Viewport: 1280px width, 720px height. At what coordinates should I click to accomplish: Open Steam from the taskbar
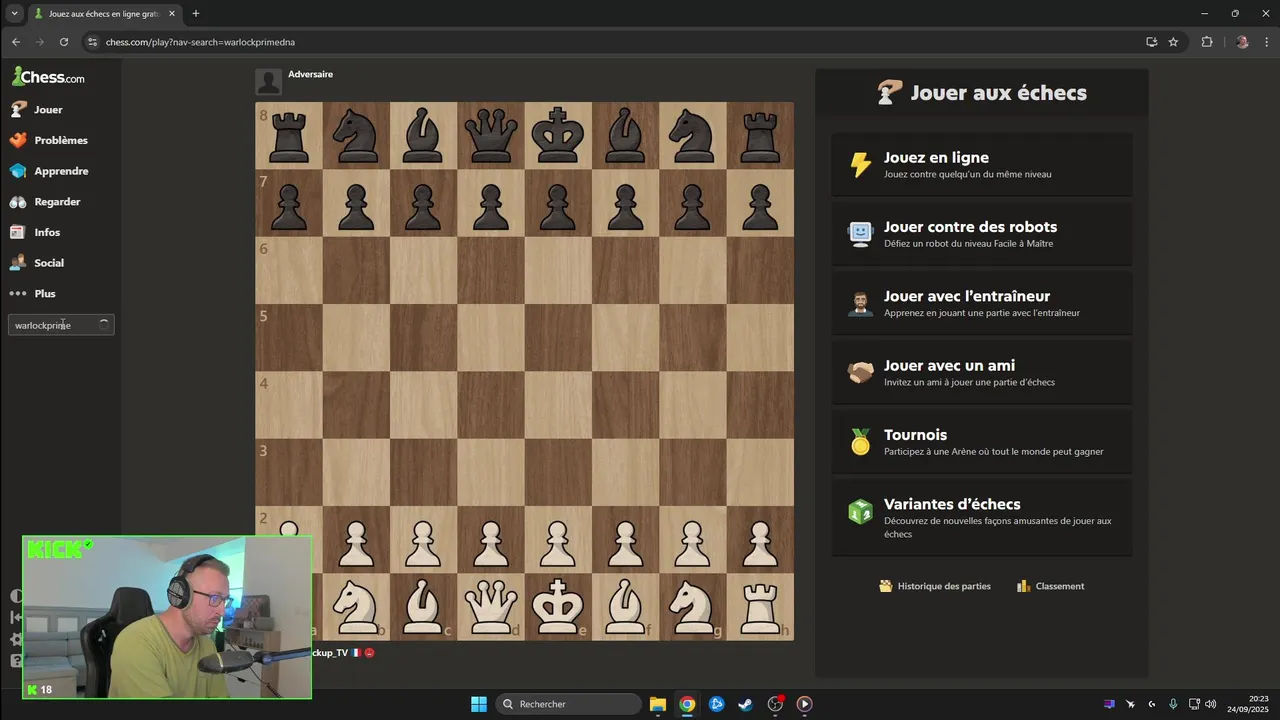tap(745, 704)
